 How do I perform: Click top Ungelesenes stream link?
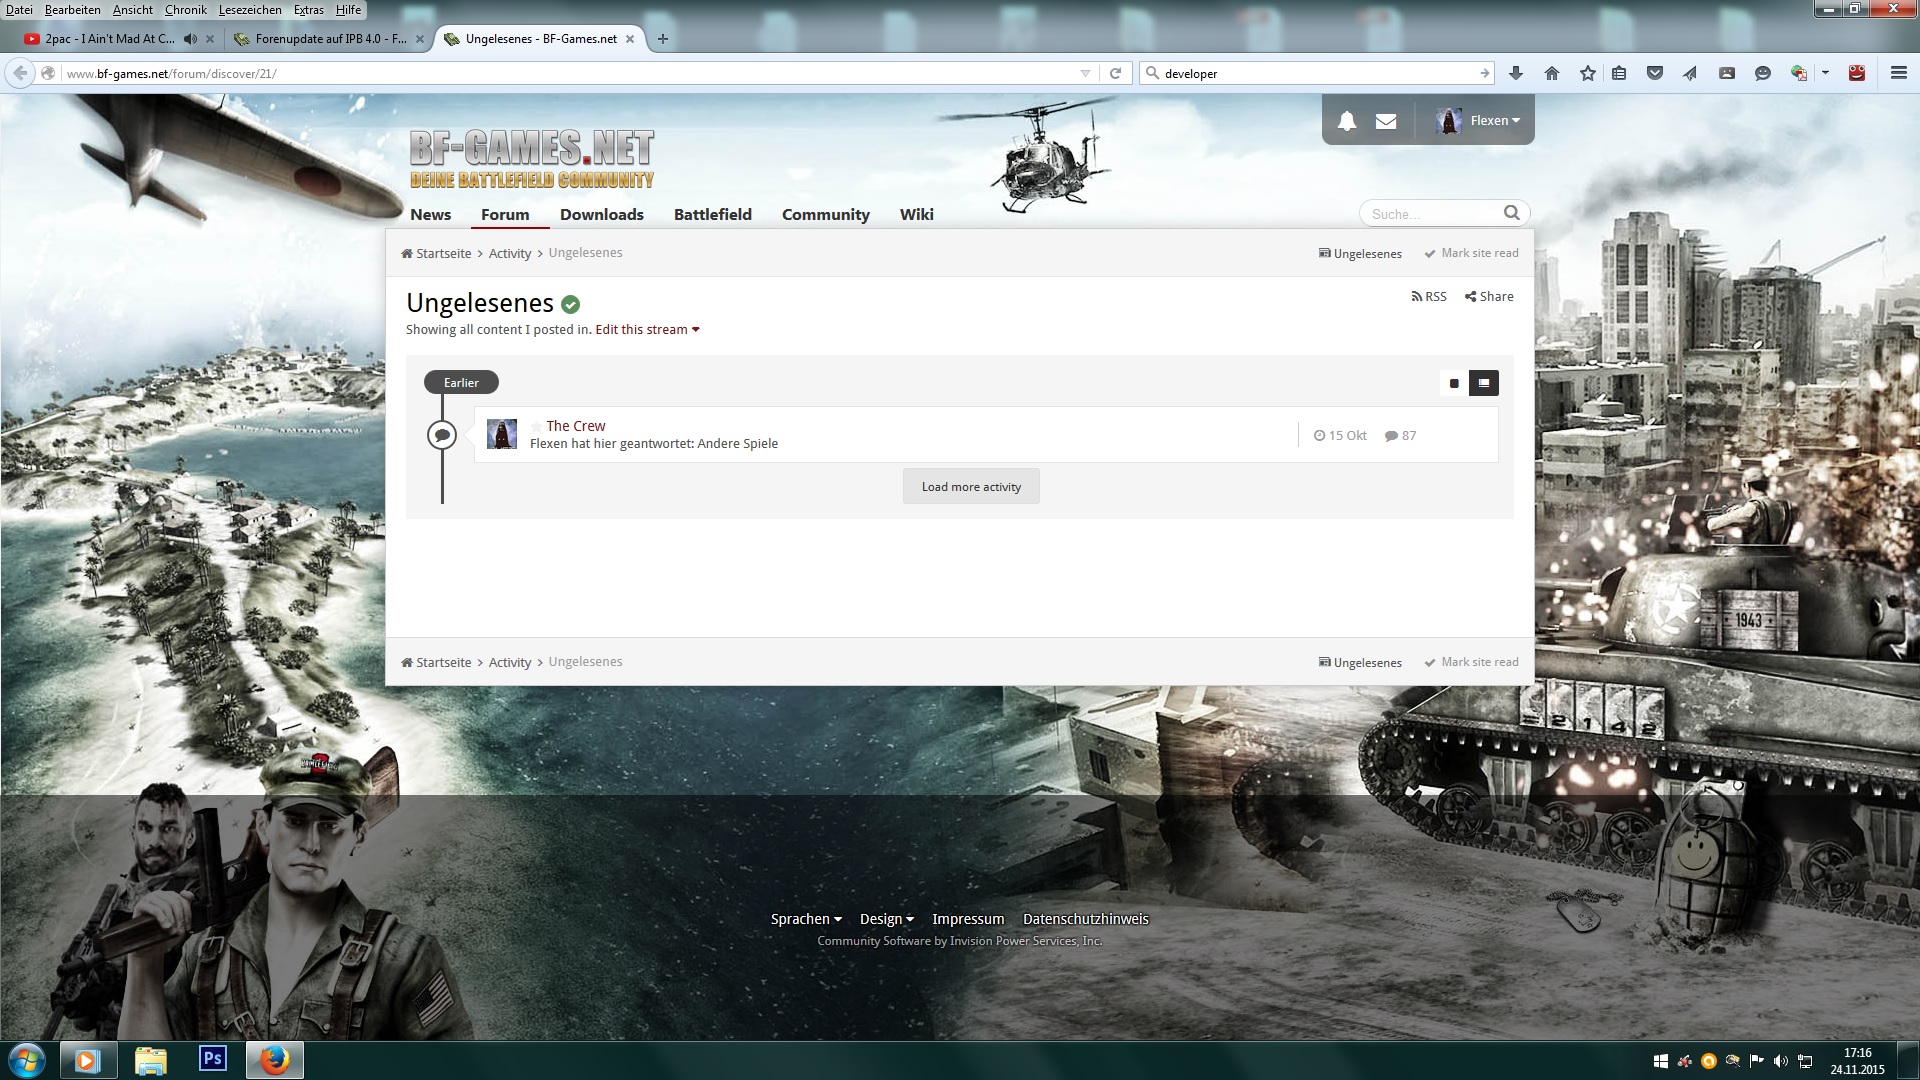click(x=1360, y=253)
